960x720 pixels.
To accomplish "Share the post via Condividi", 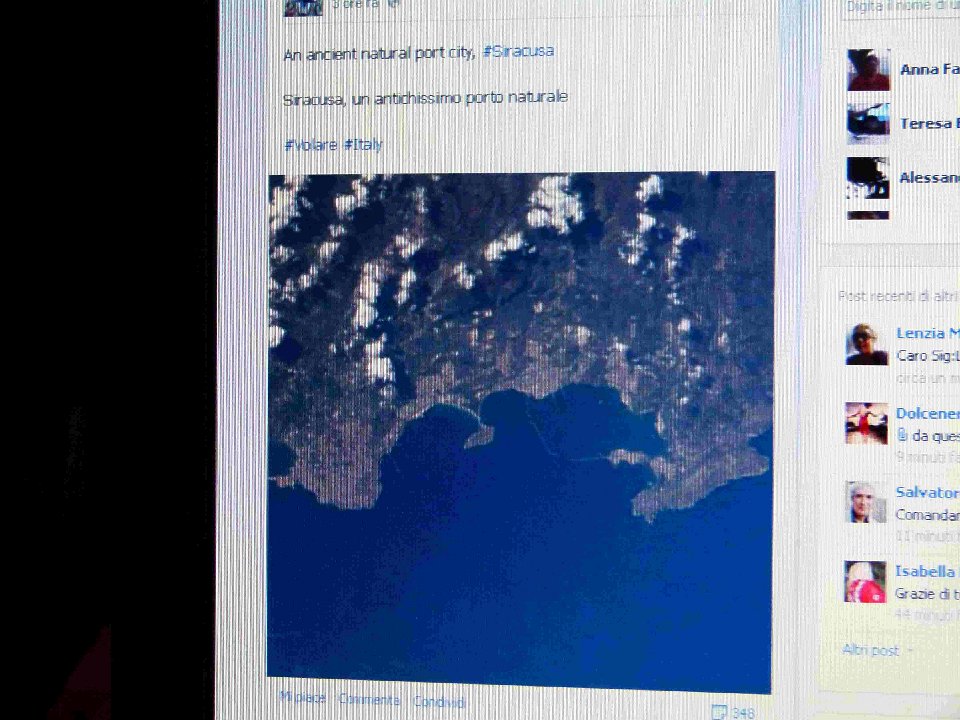I will click(x=439, y=702).
